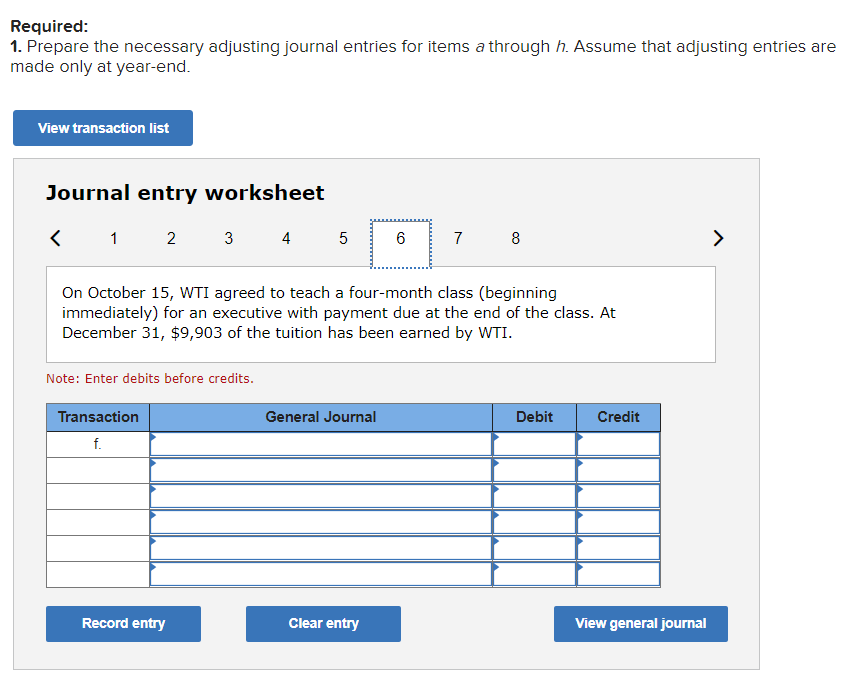Click the flag marker in second General Journal row
This screenshot has height=675, width=852.
click(x=153, y=462)
